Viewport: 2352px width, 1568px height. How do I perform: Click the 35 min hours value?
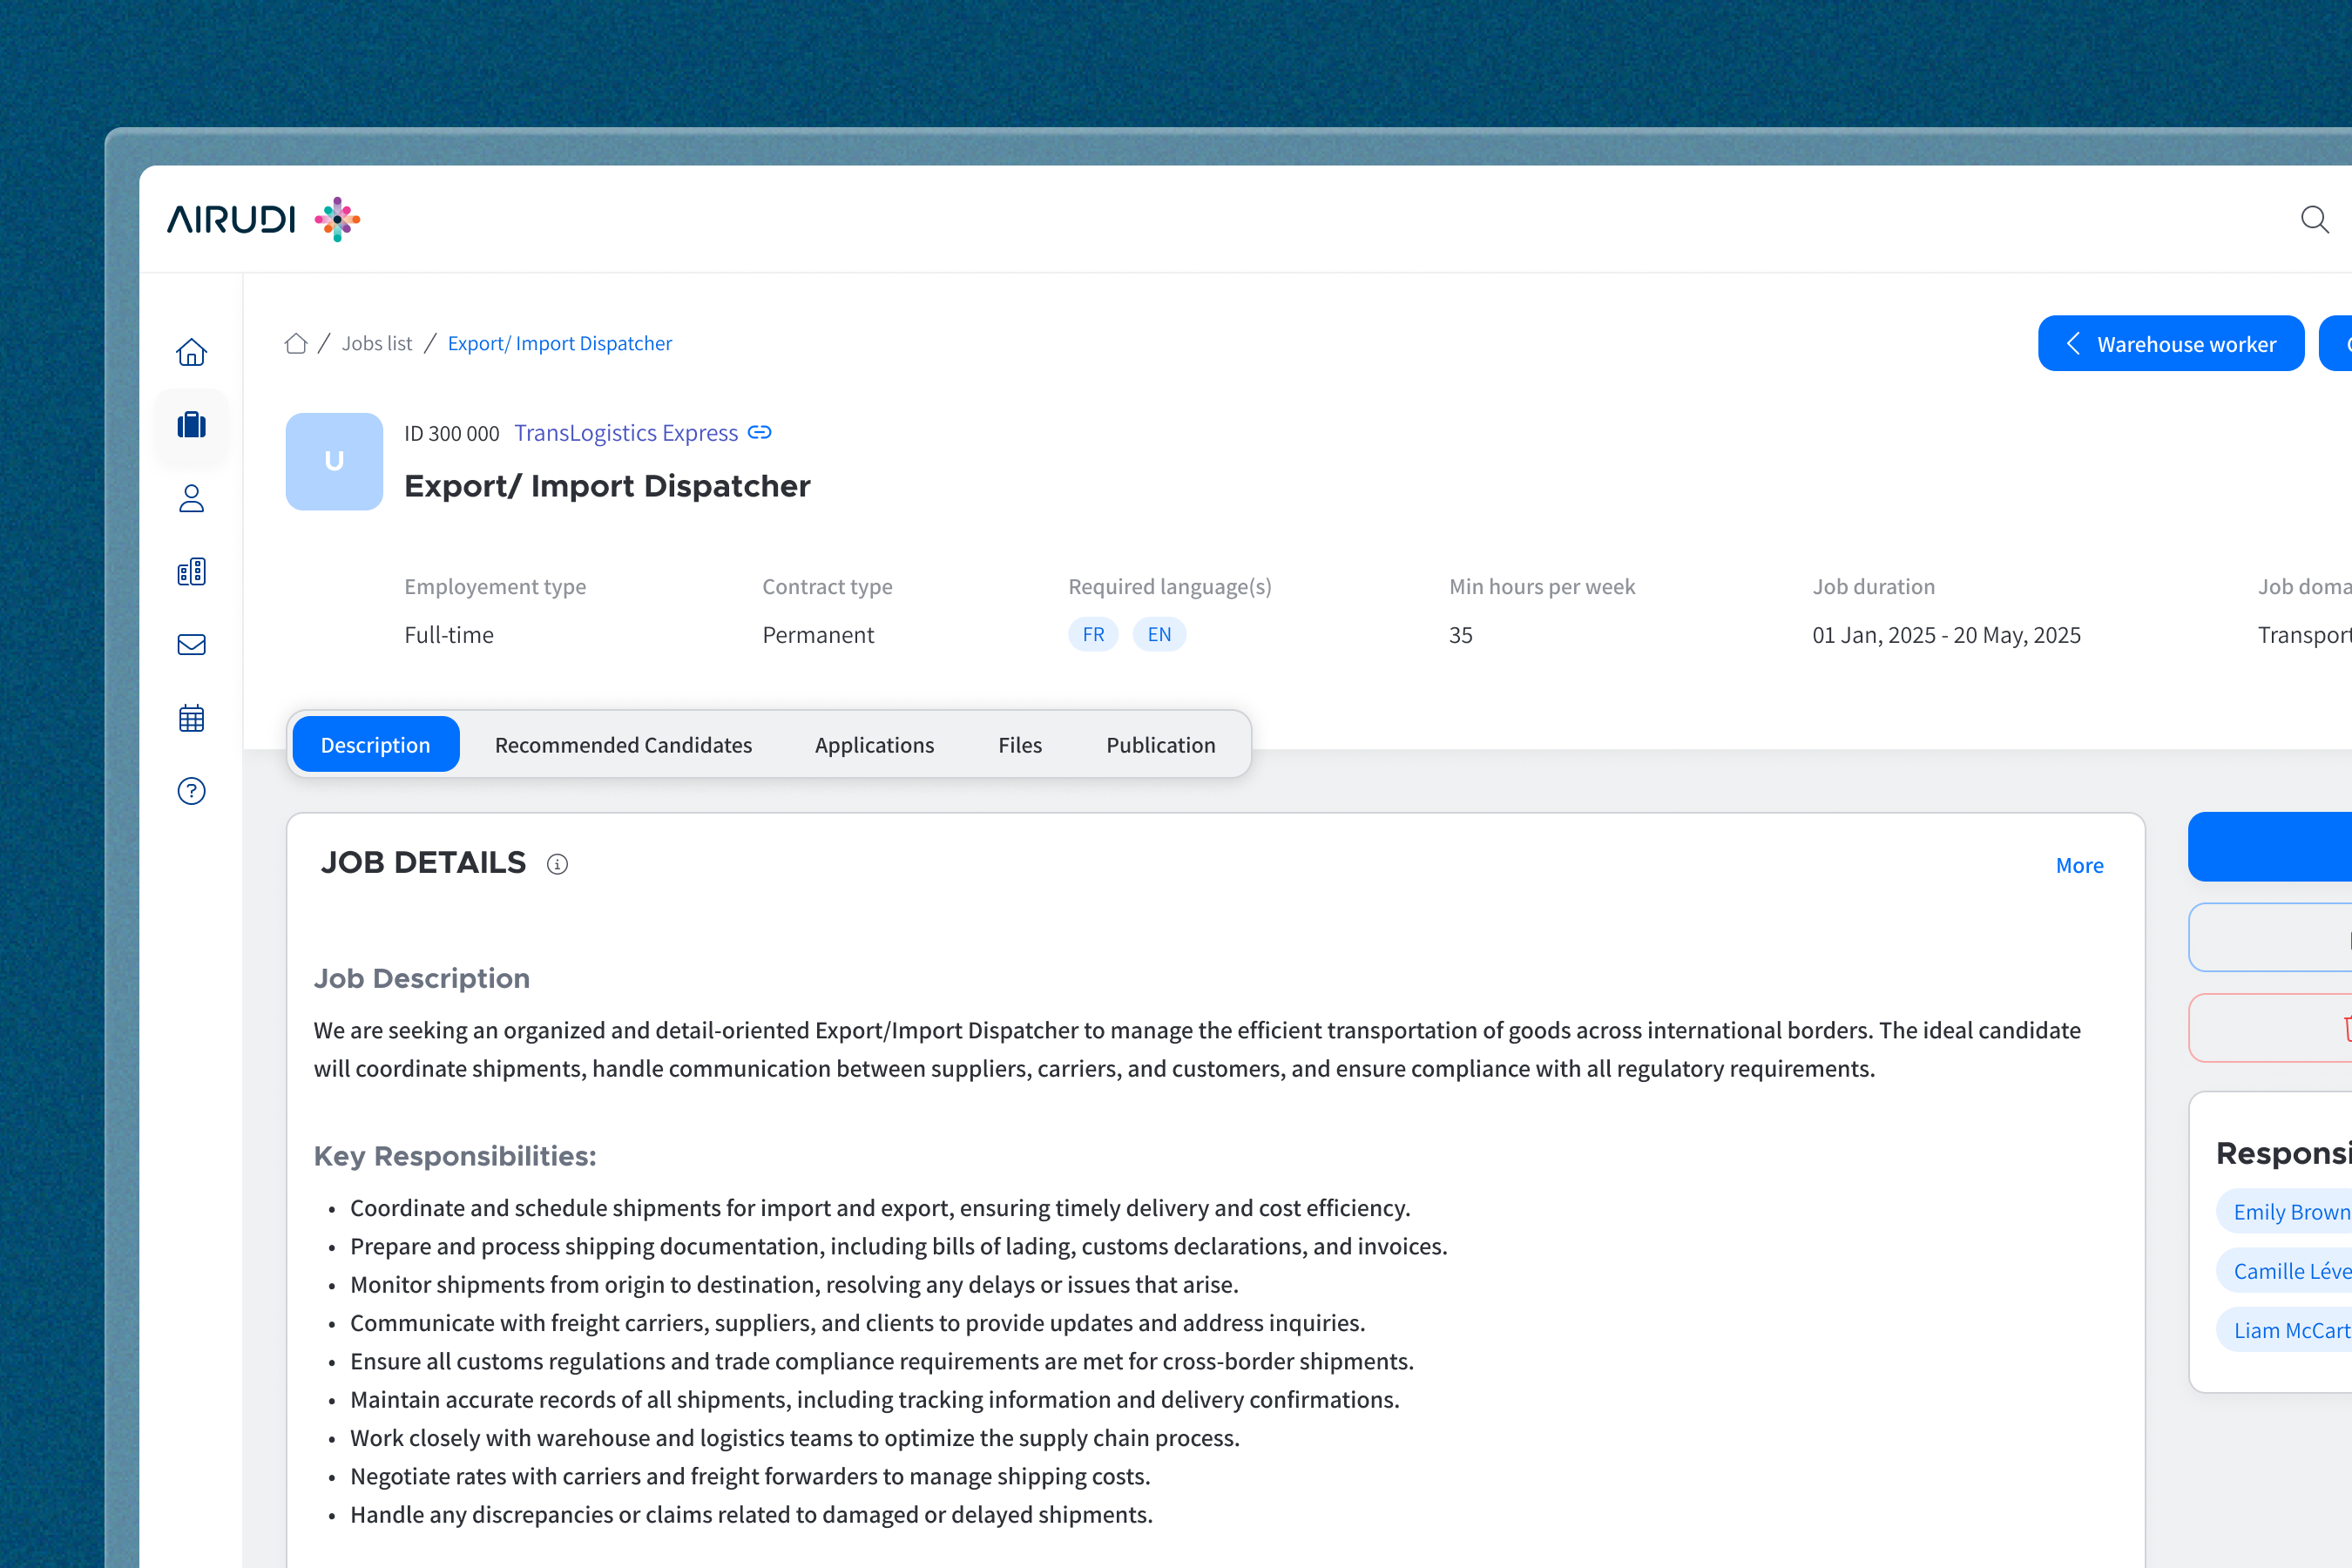1461,635
